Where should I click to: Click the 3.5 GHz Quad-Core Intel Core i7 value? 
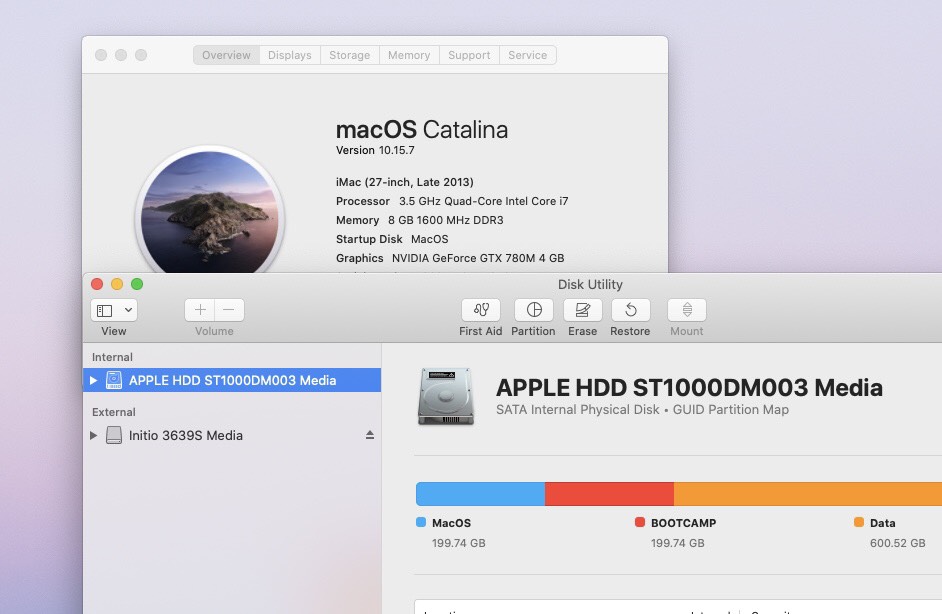(x=484, y=201)
